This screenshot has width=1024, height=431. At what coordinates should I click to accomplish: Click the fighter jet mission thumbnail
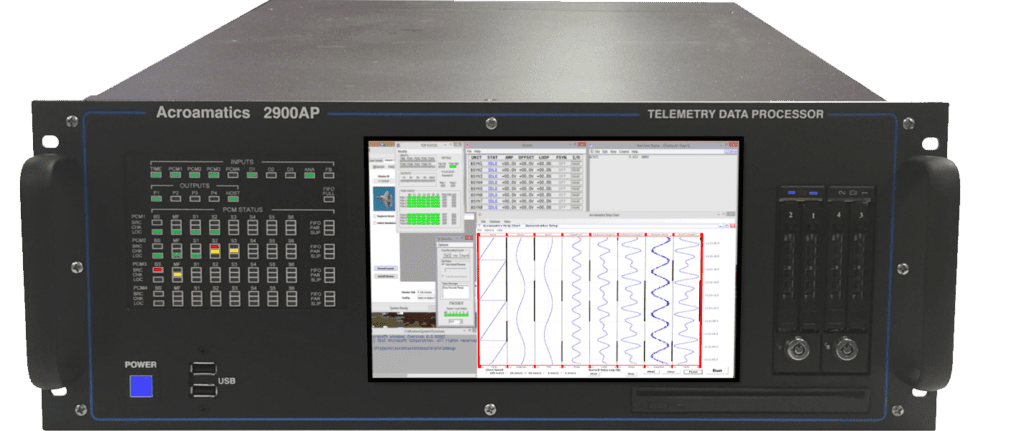(383, 198)
